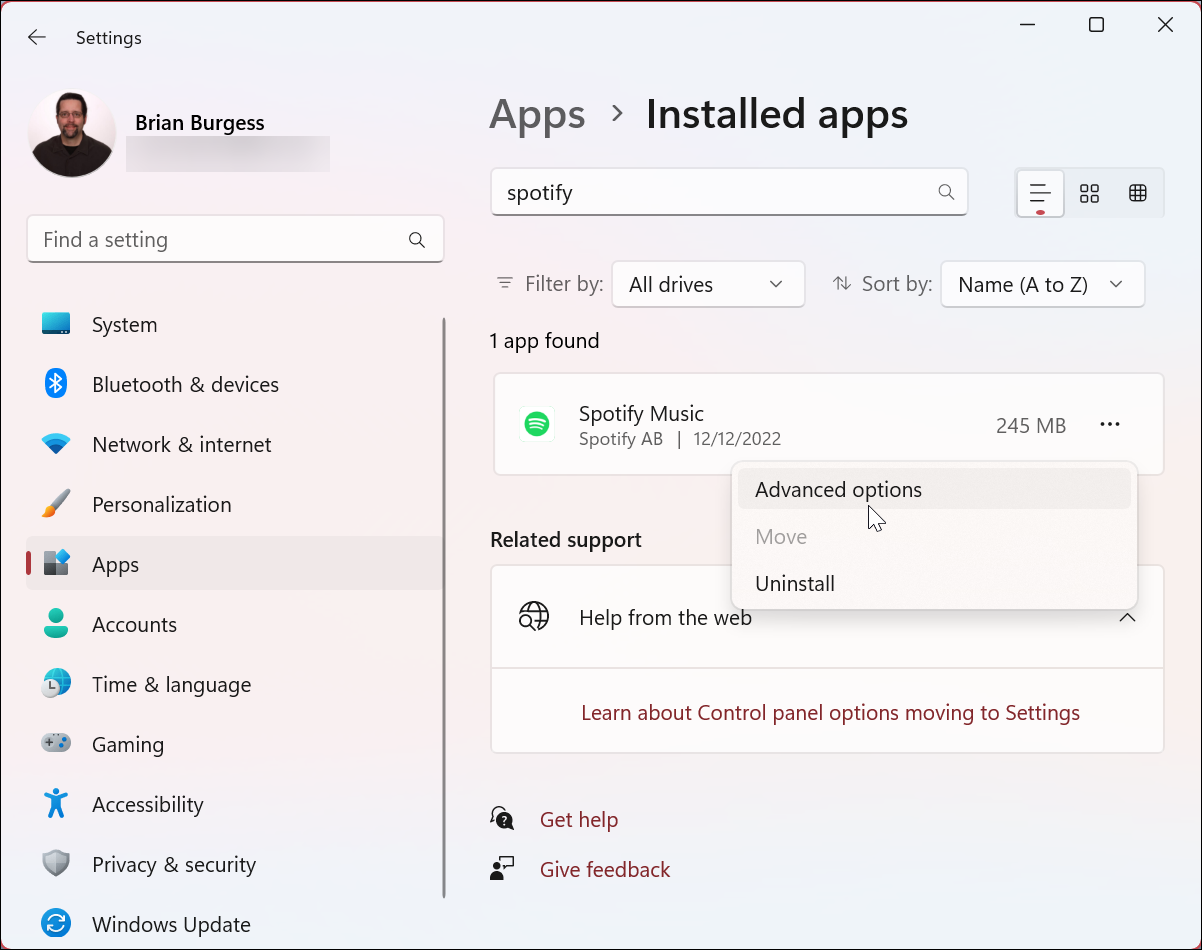The height and width of the screenshot is (950, 1202).
Task: Click the three-dot menu for Spotify Music
Action: pyautogui.click(x=1110, y=425)
